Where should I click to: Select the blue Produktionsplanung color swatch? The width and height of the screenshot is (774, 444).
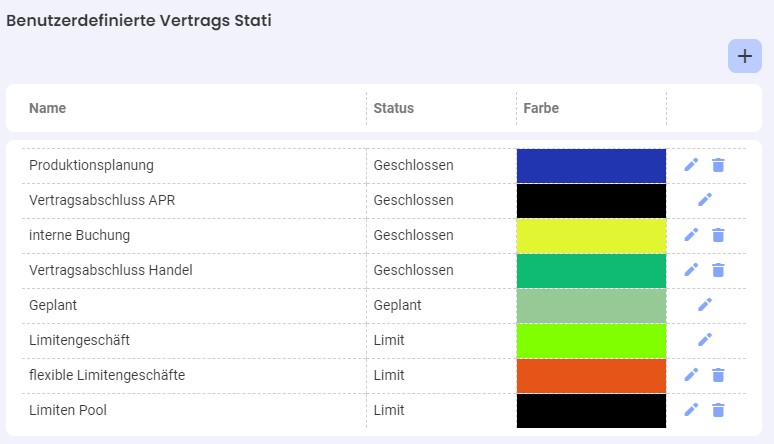pos(591,166)
